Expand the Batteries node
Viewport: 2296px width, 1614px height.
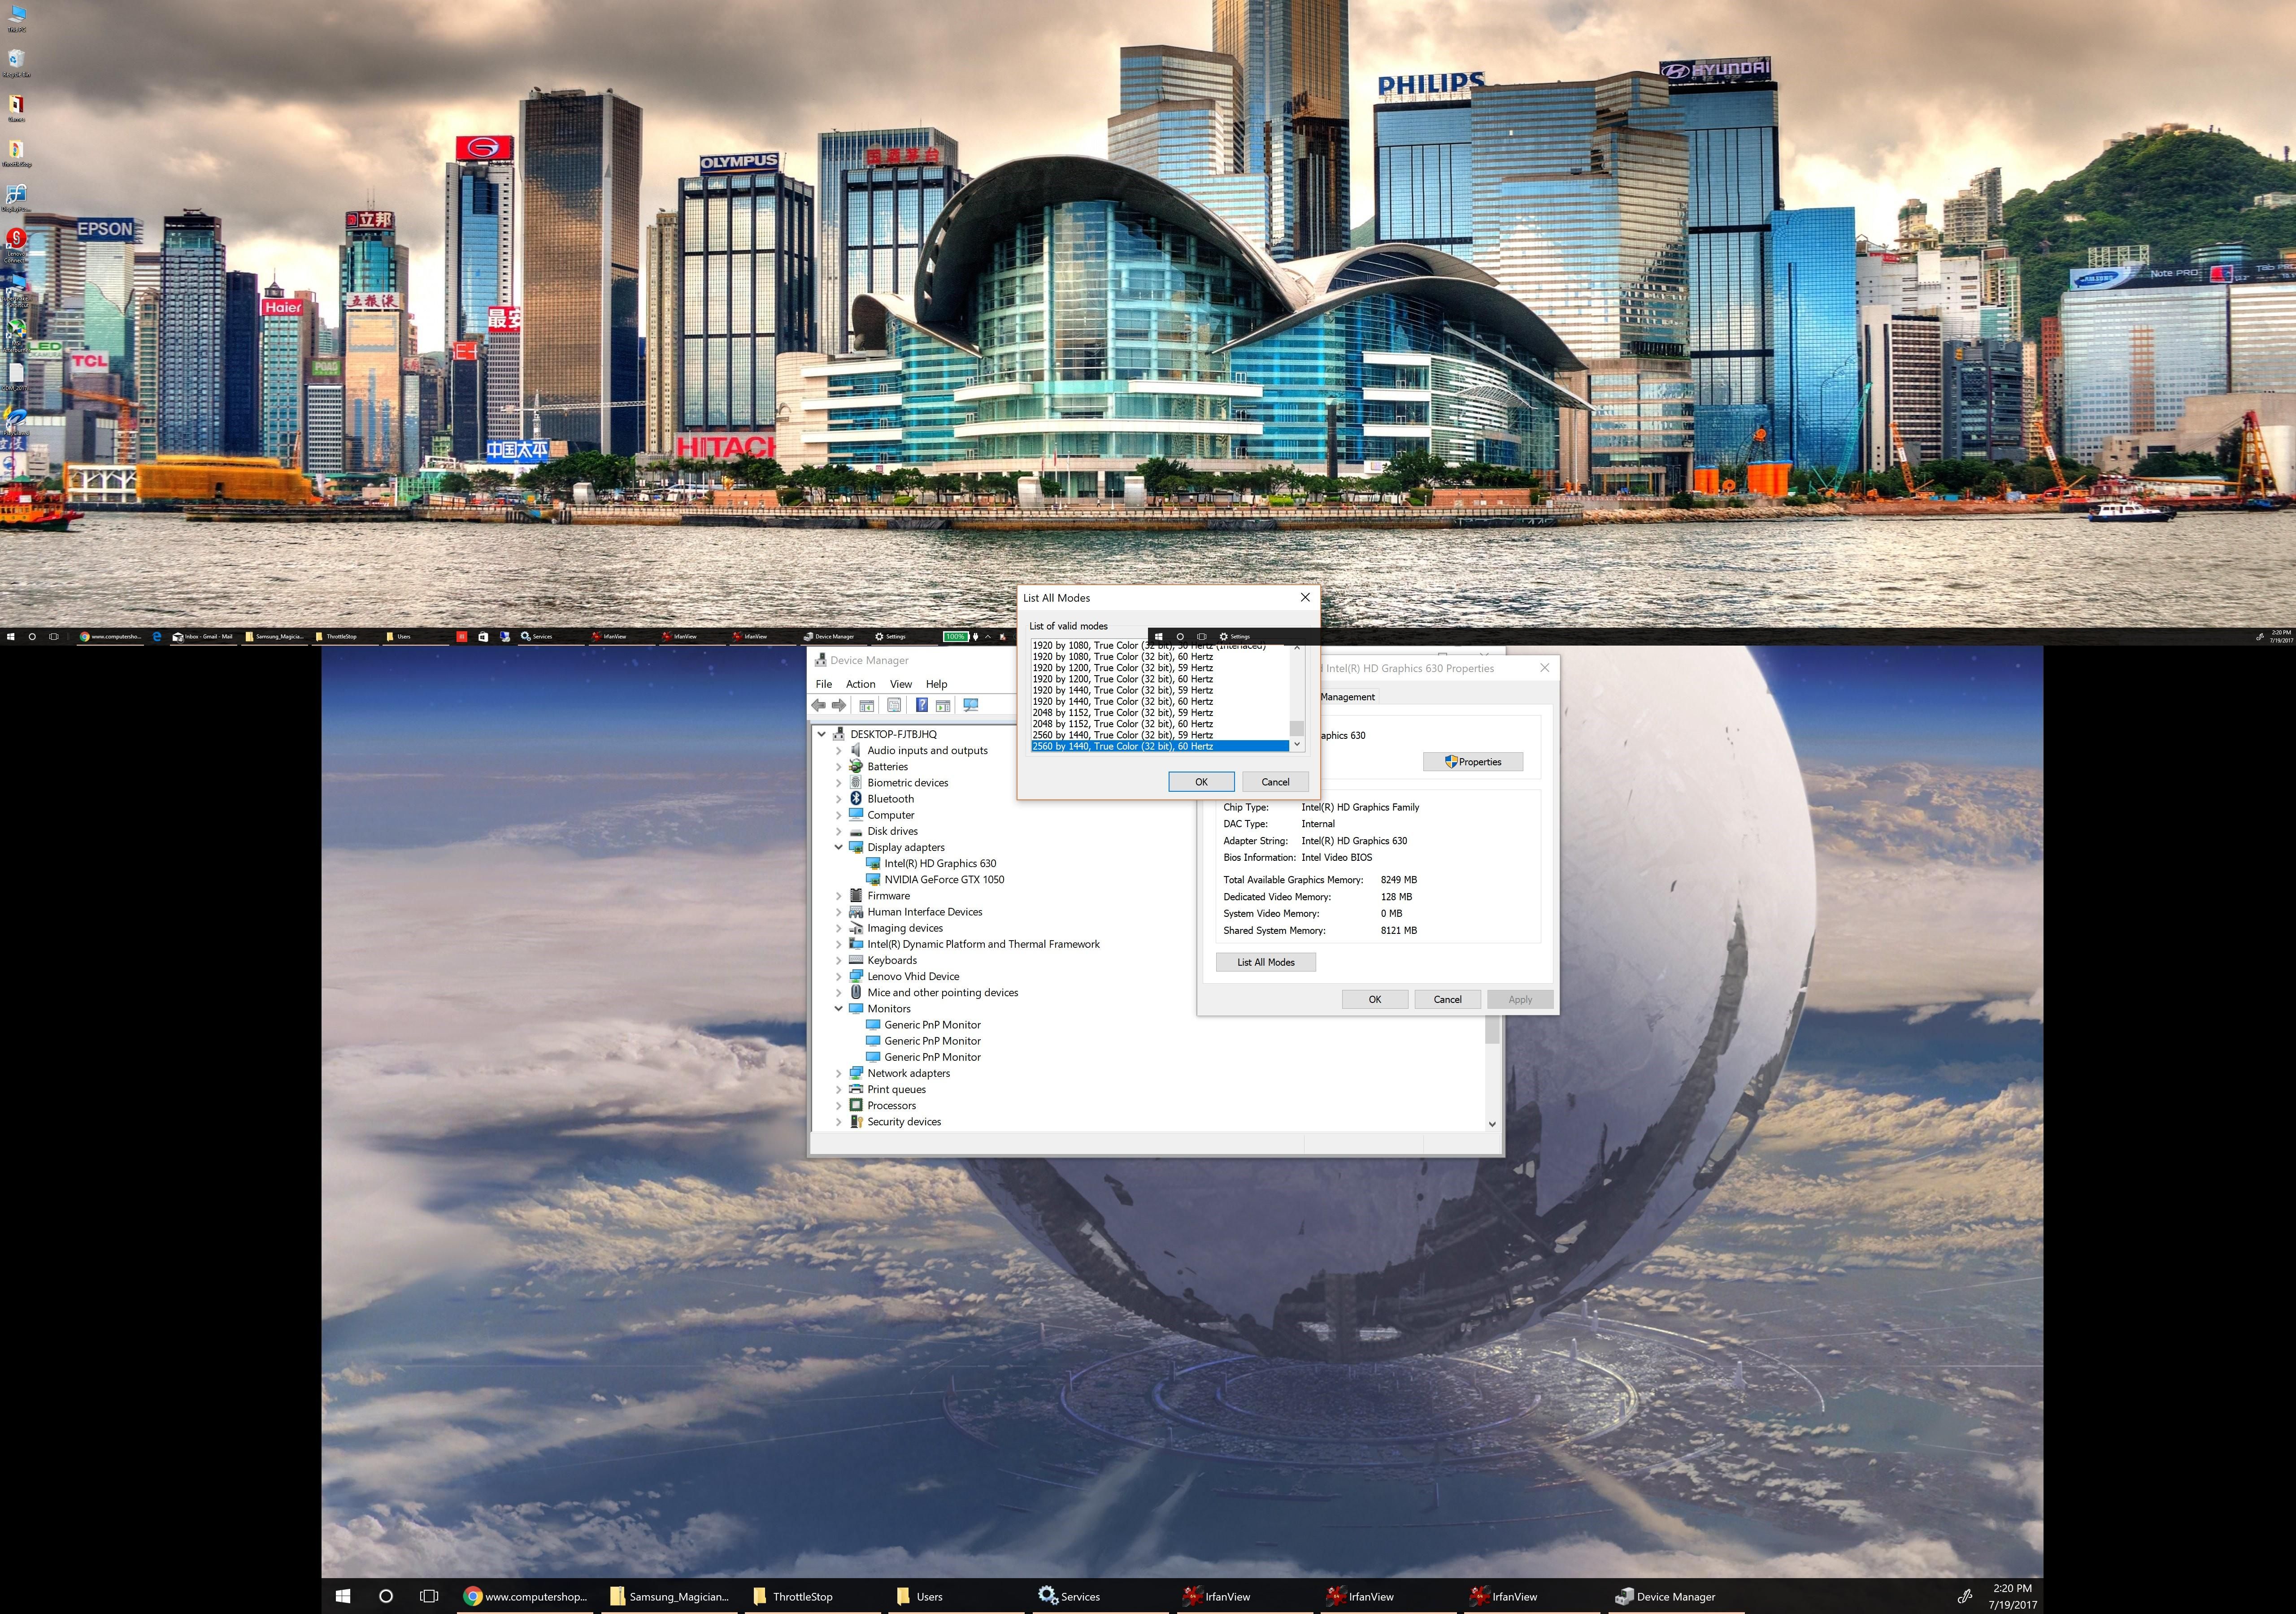tap(838, 766)
